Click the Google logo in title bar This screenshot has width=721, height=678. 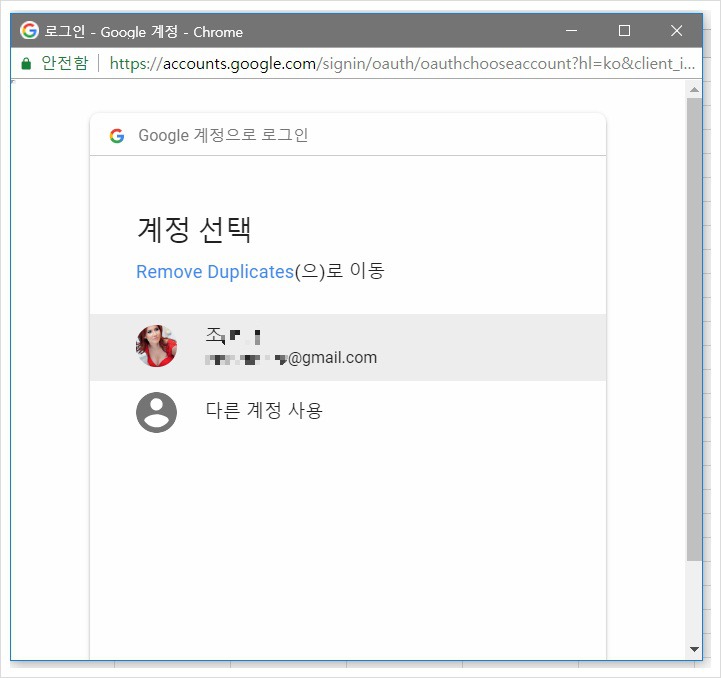pos(29,30)
